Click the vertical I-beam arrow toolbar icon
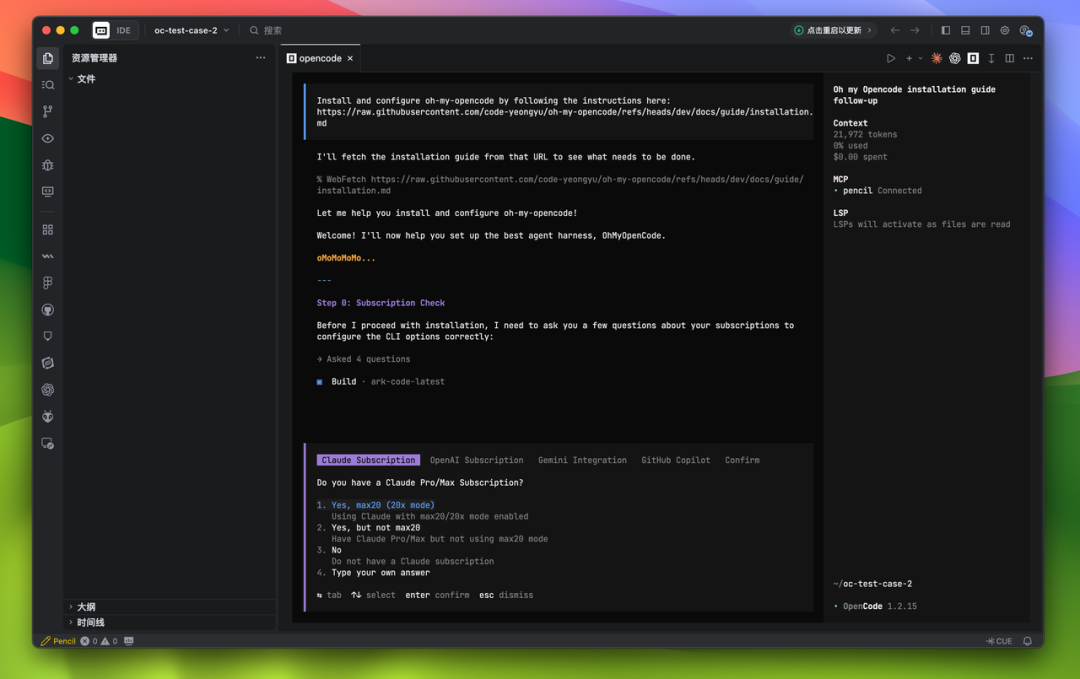Image resolution: width=1080 pixels, height=679 pixels. click(991, 59)
